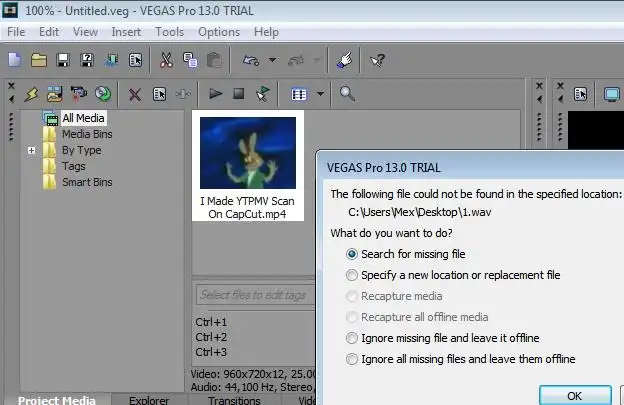Open the Views dropdown arrow
The width and height of the screenshot is (624, 405).
(x=320, y=94)
